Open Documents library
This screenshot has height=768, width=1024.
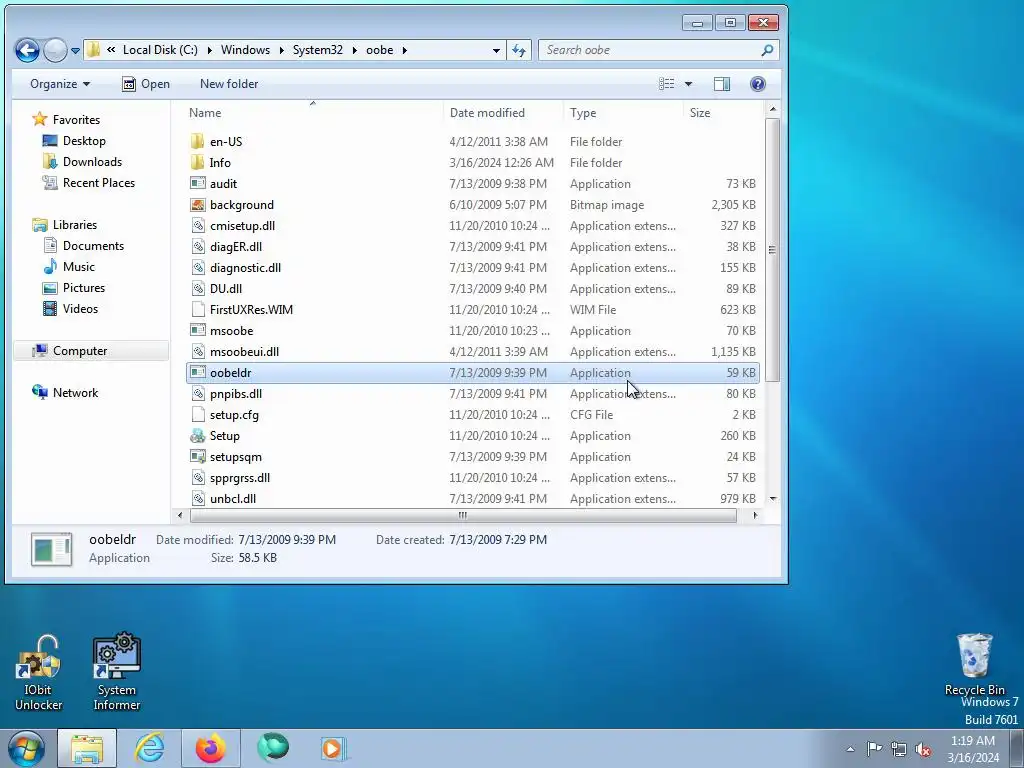tap(93, 246)
